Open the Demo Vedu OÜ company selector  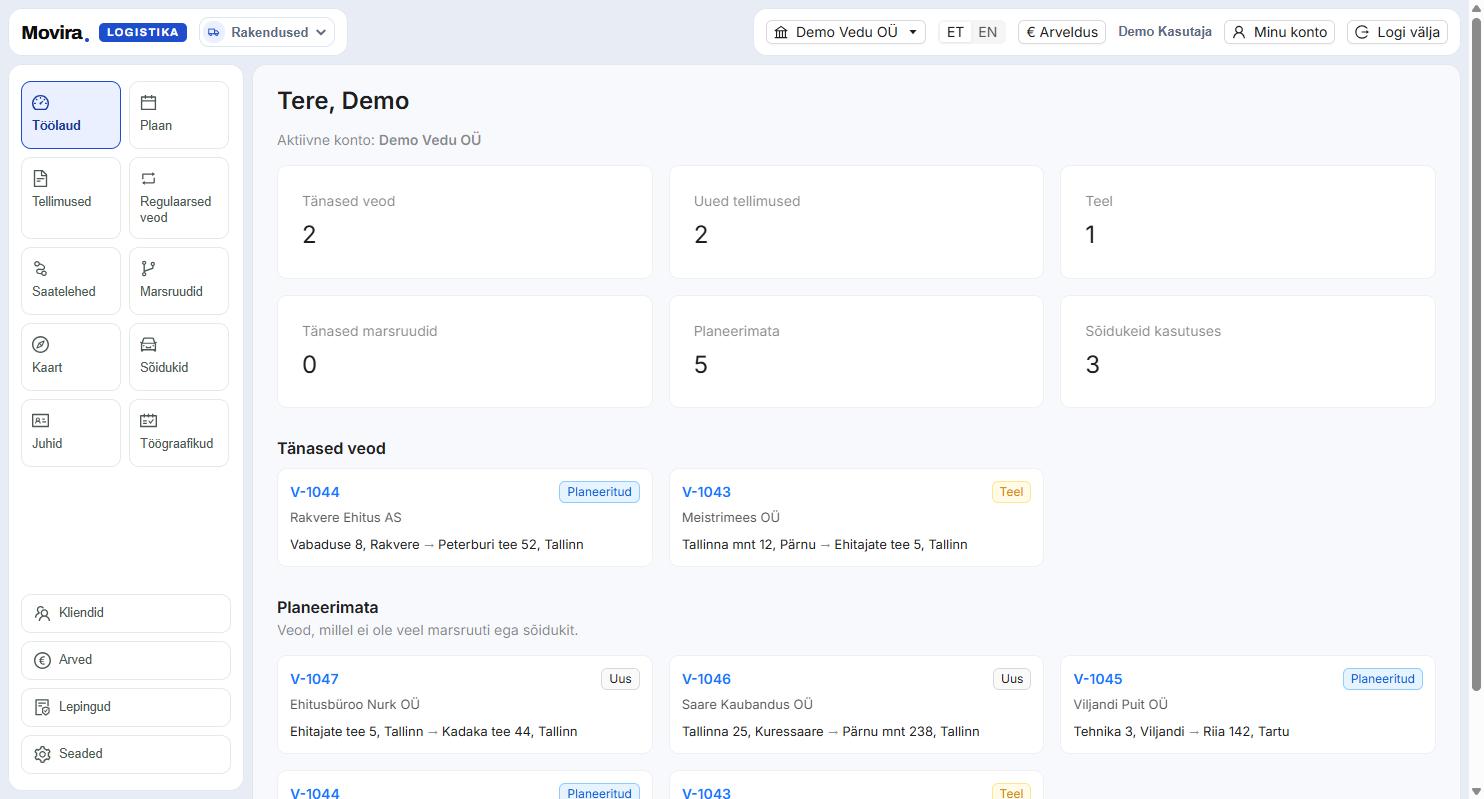(x=846, y=32)
